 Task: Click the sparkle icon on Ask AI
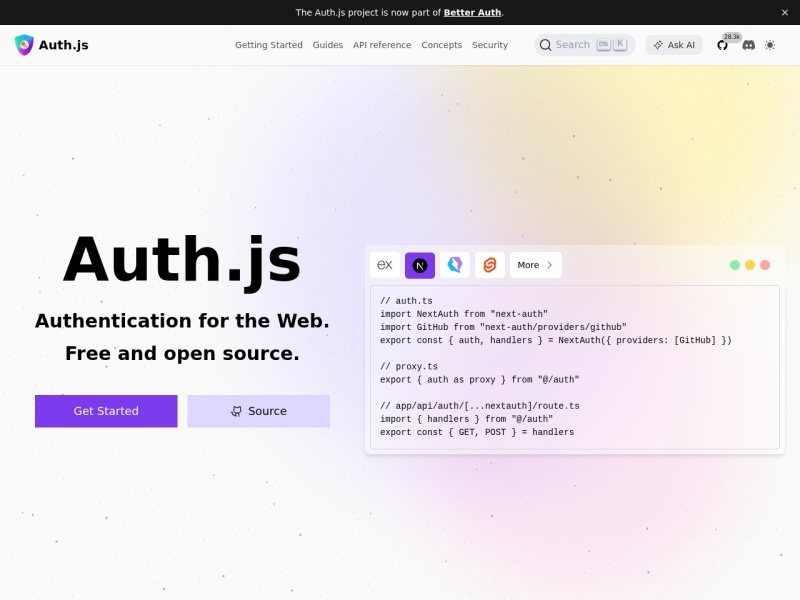point(658,45)
